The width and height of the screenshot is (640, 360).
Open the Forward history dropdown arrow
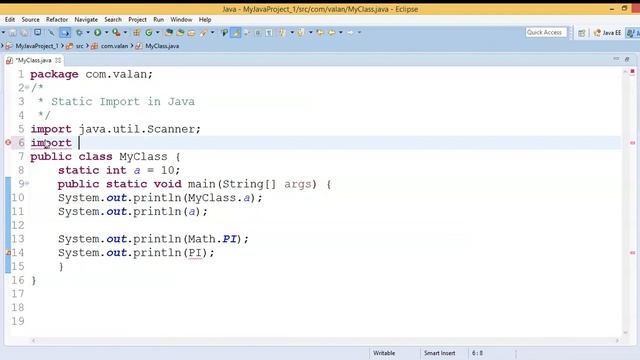pos(360,33)
